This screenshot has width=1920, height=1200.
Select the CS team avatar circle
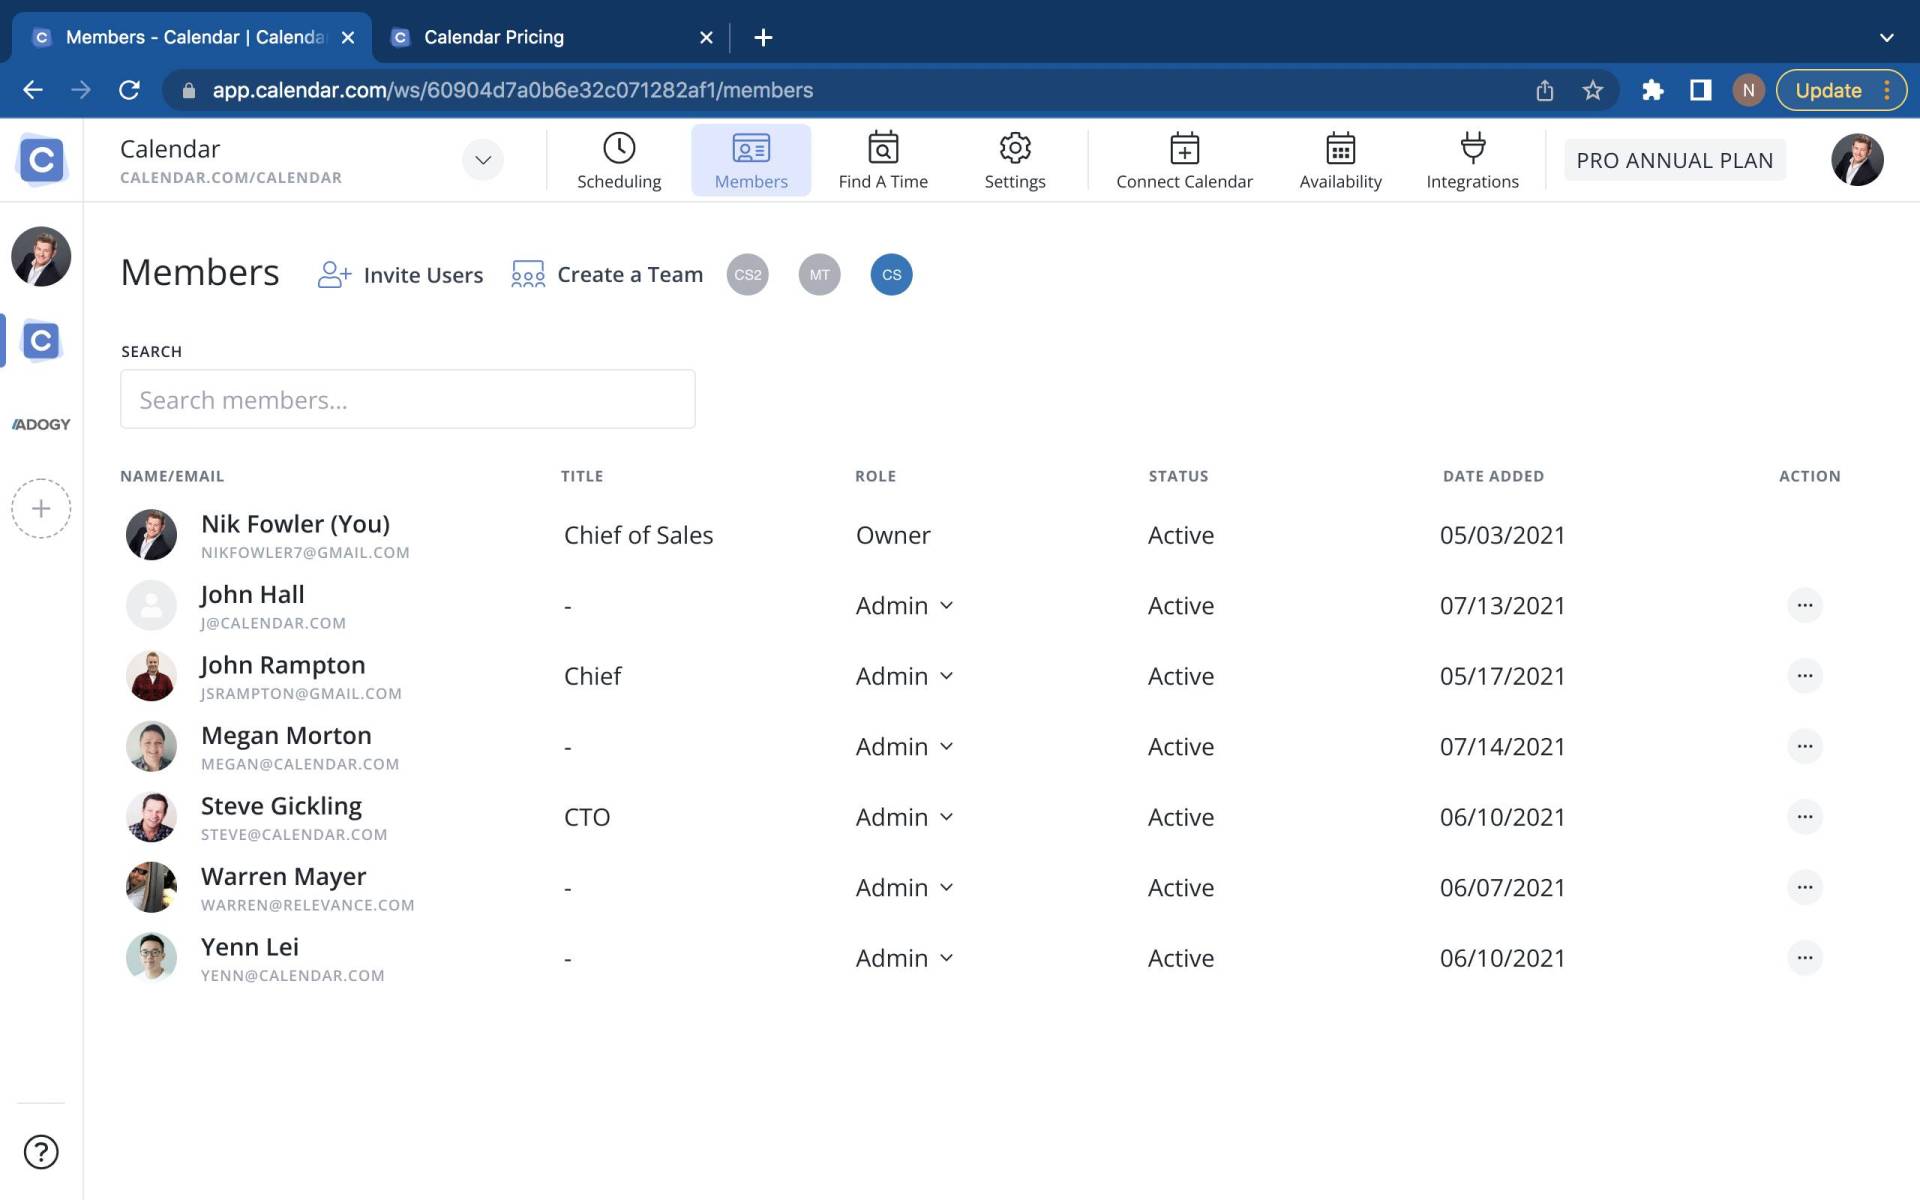point(890,274)
